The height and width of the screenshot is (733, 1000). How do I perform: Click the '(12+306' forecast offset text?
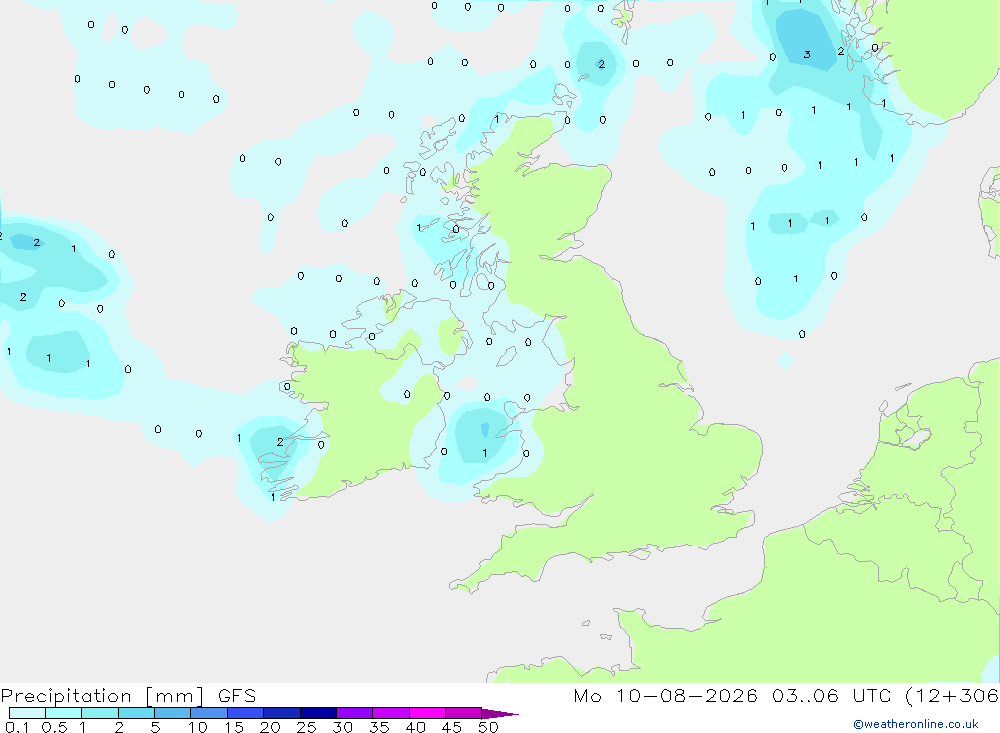coord(952,696)
